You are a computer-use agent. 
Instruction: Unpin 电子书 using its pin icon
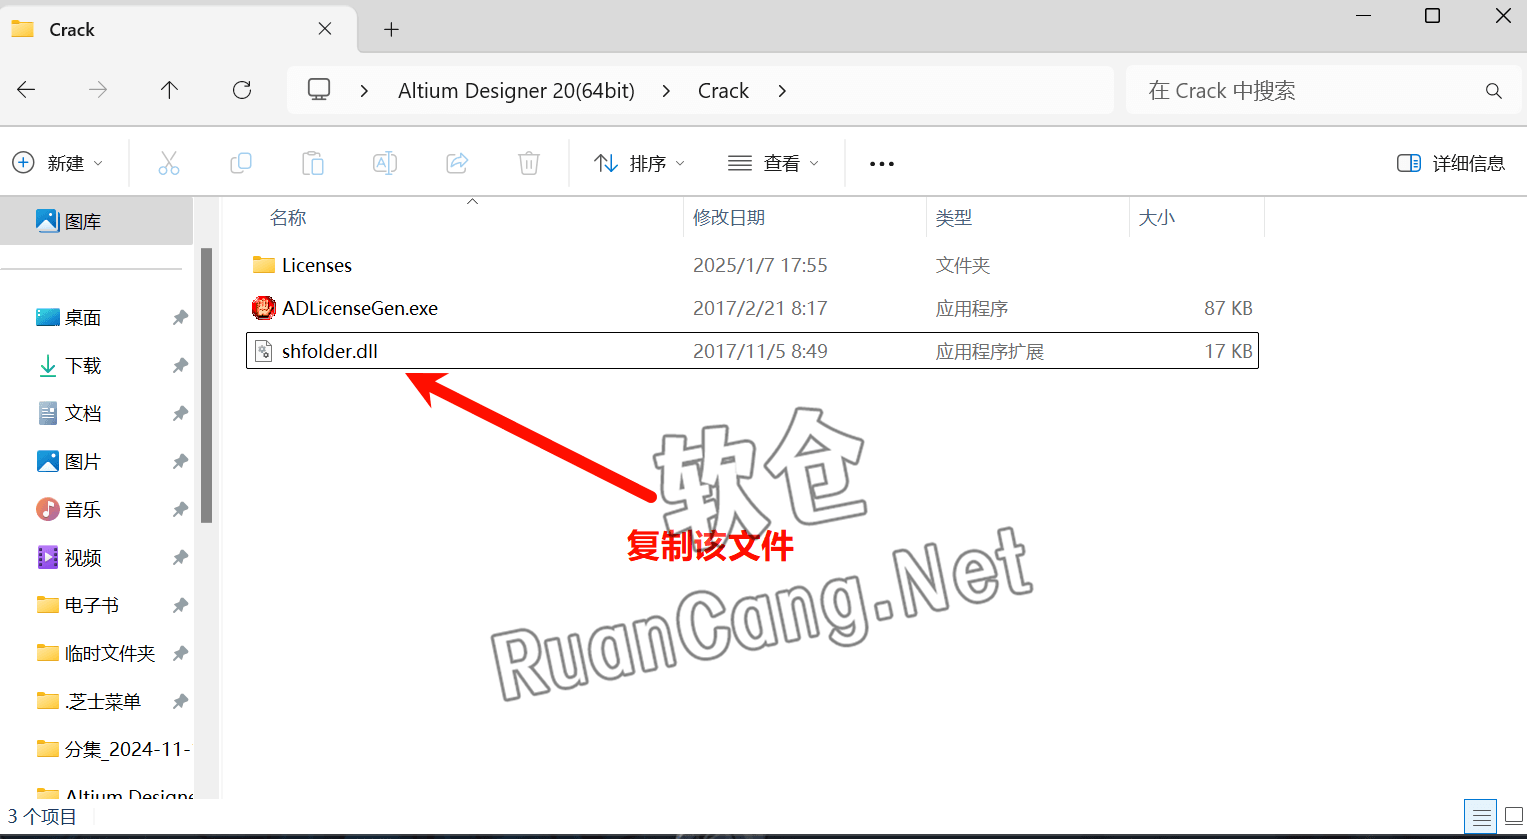180,605
